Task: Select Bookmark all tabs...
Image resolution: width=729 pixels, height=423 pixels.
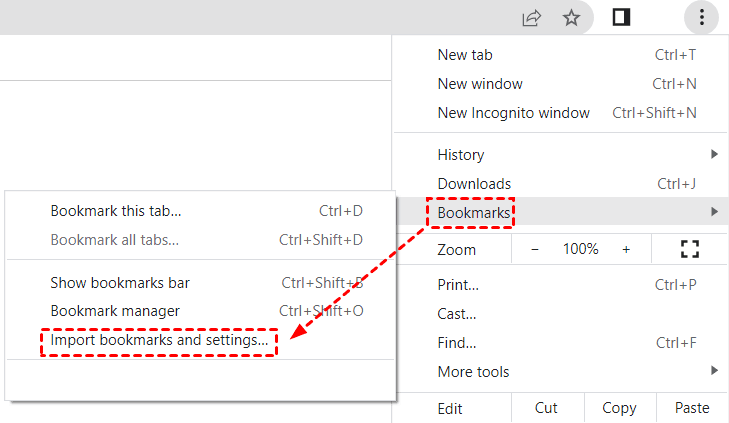Action: [x=201, y=240]
